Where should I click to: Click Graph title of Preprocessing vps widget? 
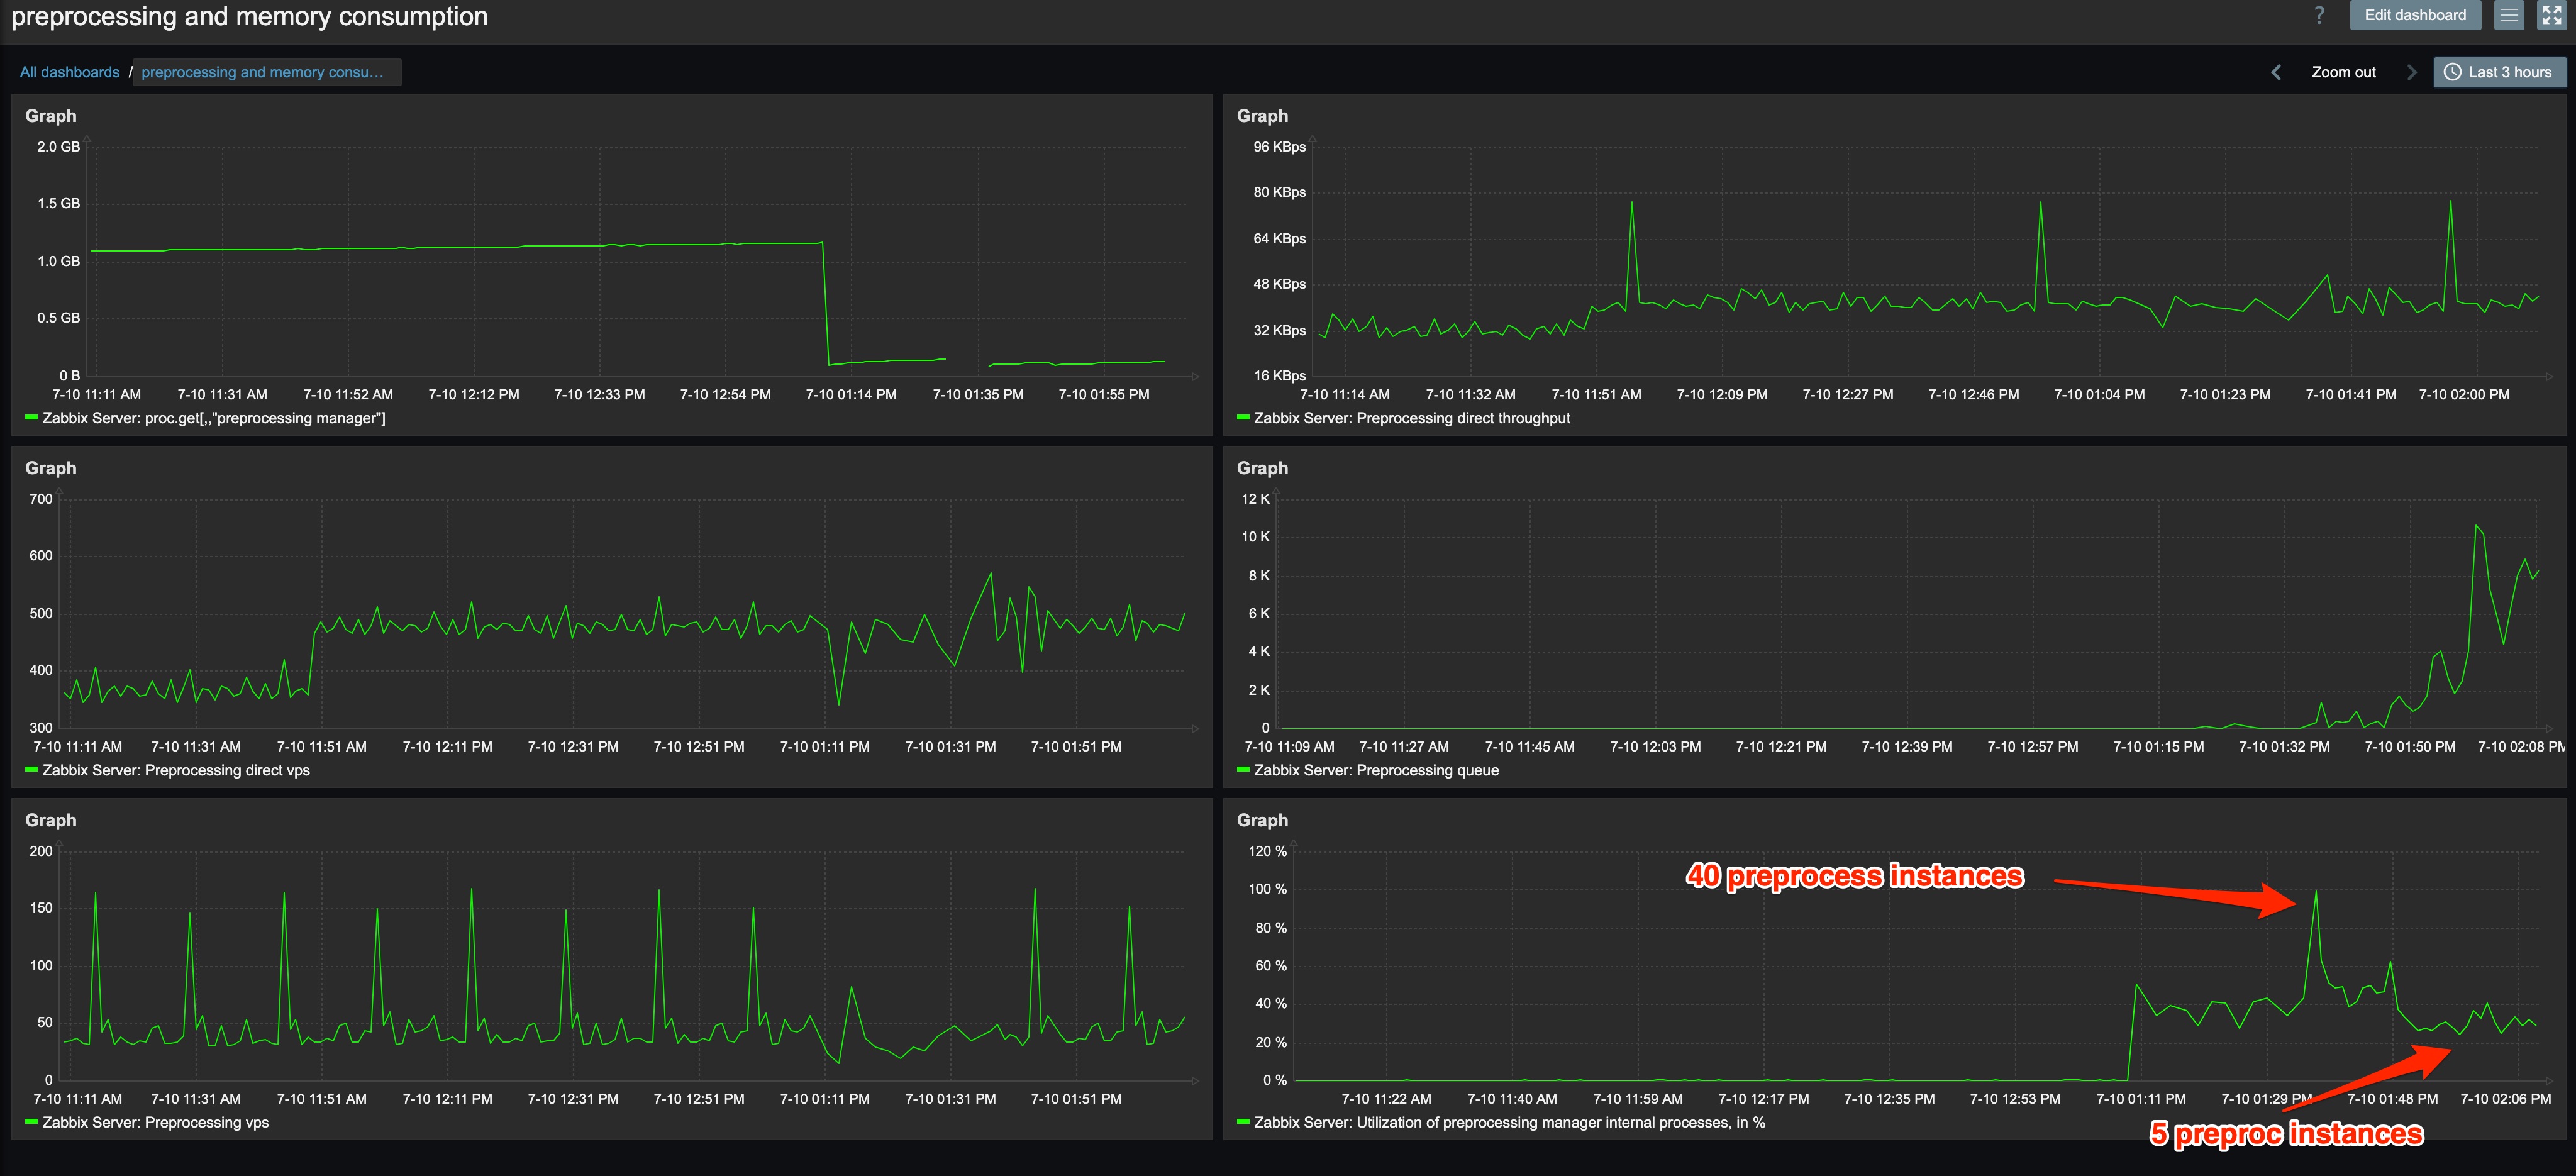click(x=51, y=820)
